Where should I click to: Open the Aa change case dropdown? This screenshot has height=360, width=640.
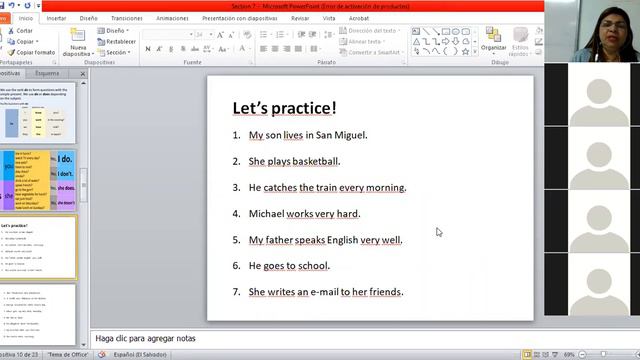point(224,49)
